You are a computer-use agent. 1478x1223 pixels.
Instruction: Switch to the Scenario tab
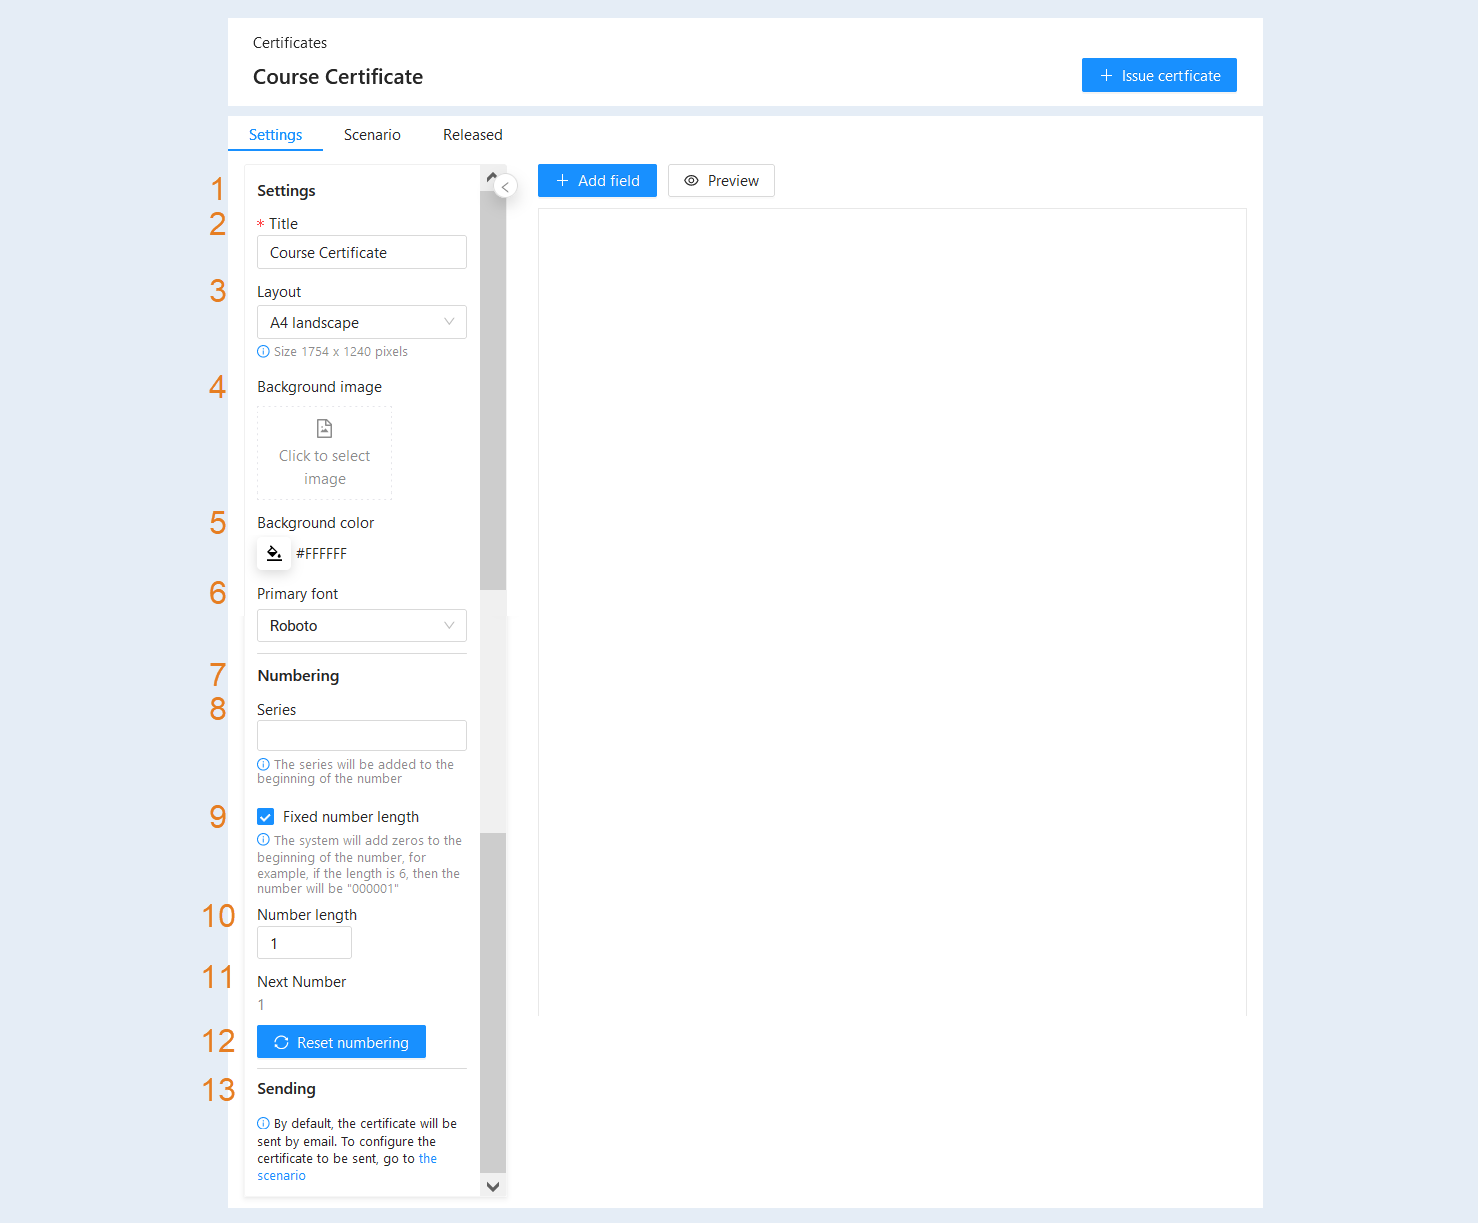tap(372, 135)
